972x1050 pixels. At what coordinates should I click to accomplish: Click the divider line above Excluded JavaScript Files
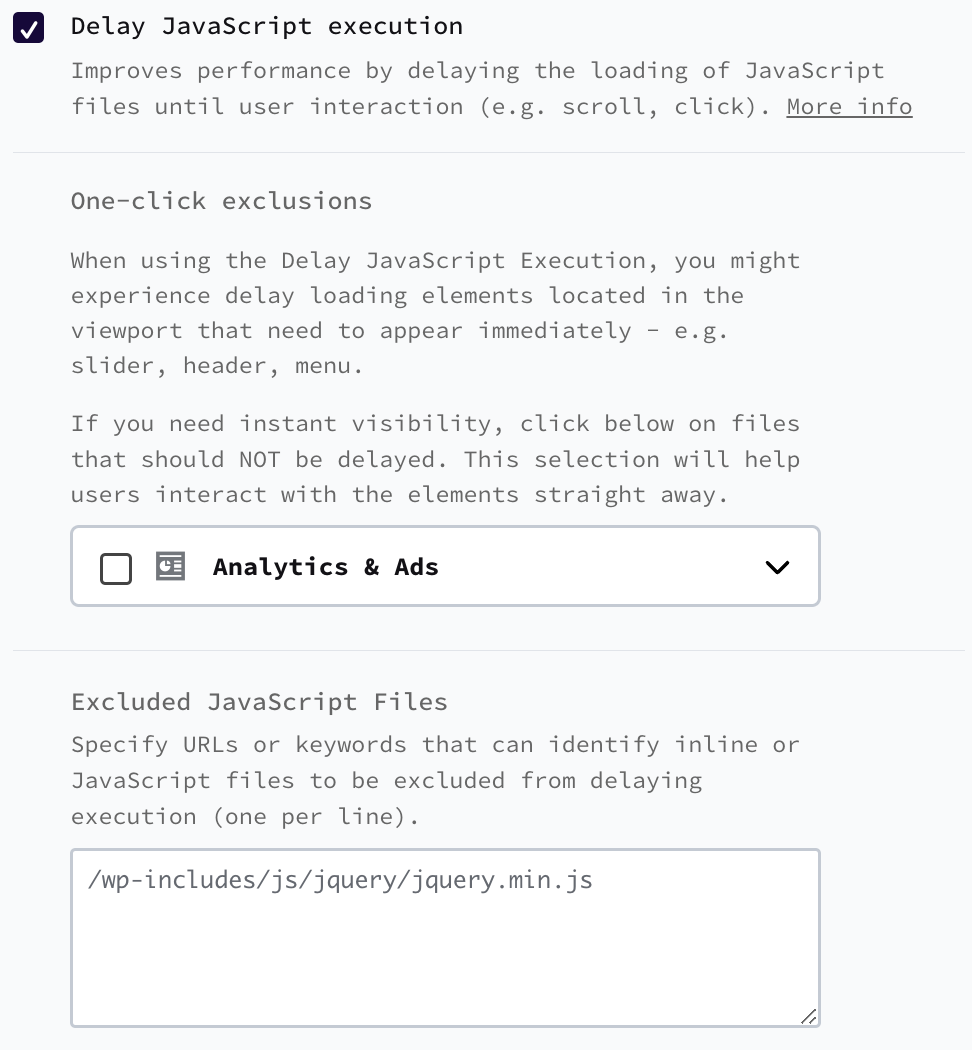488,651
